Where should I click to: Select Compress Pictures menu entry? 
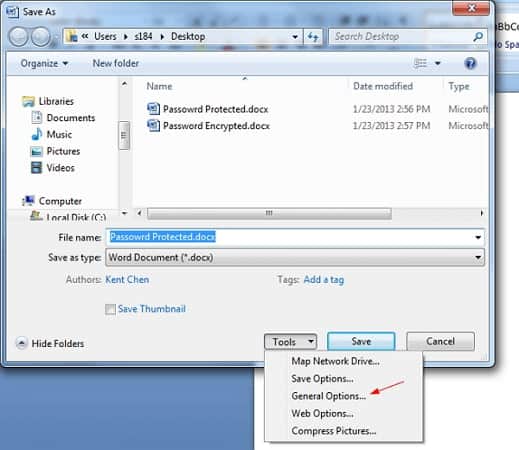334,431
